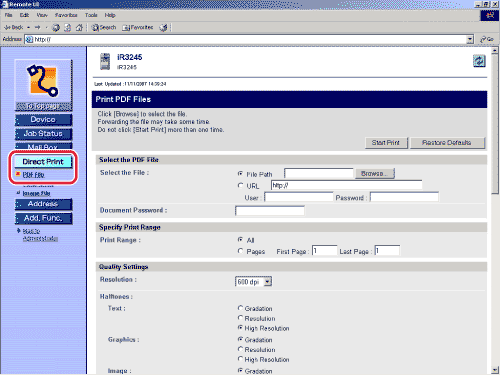Click the refresh icon beside iR3245 header

click(479, 61)
